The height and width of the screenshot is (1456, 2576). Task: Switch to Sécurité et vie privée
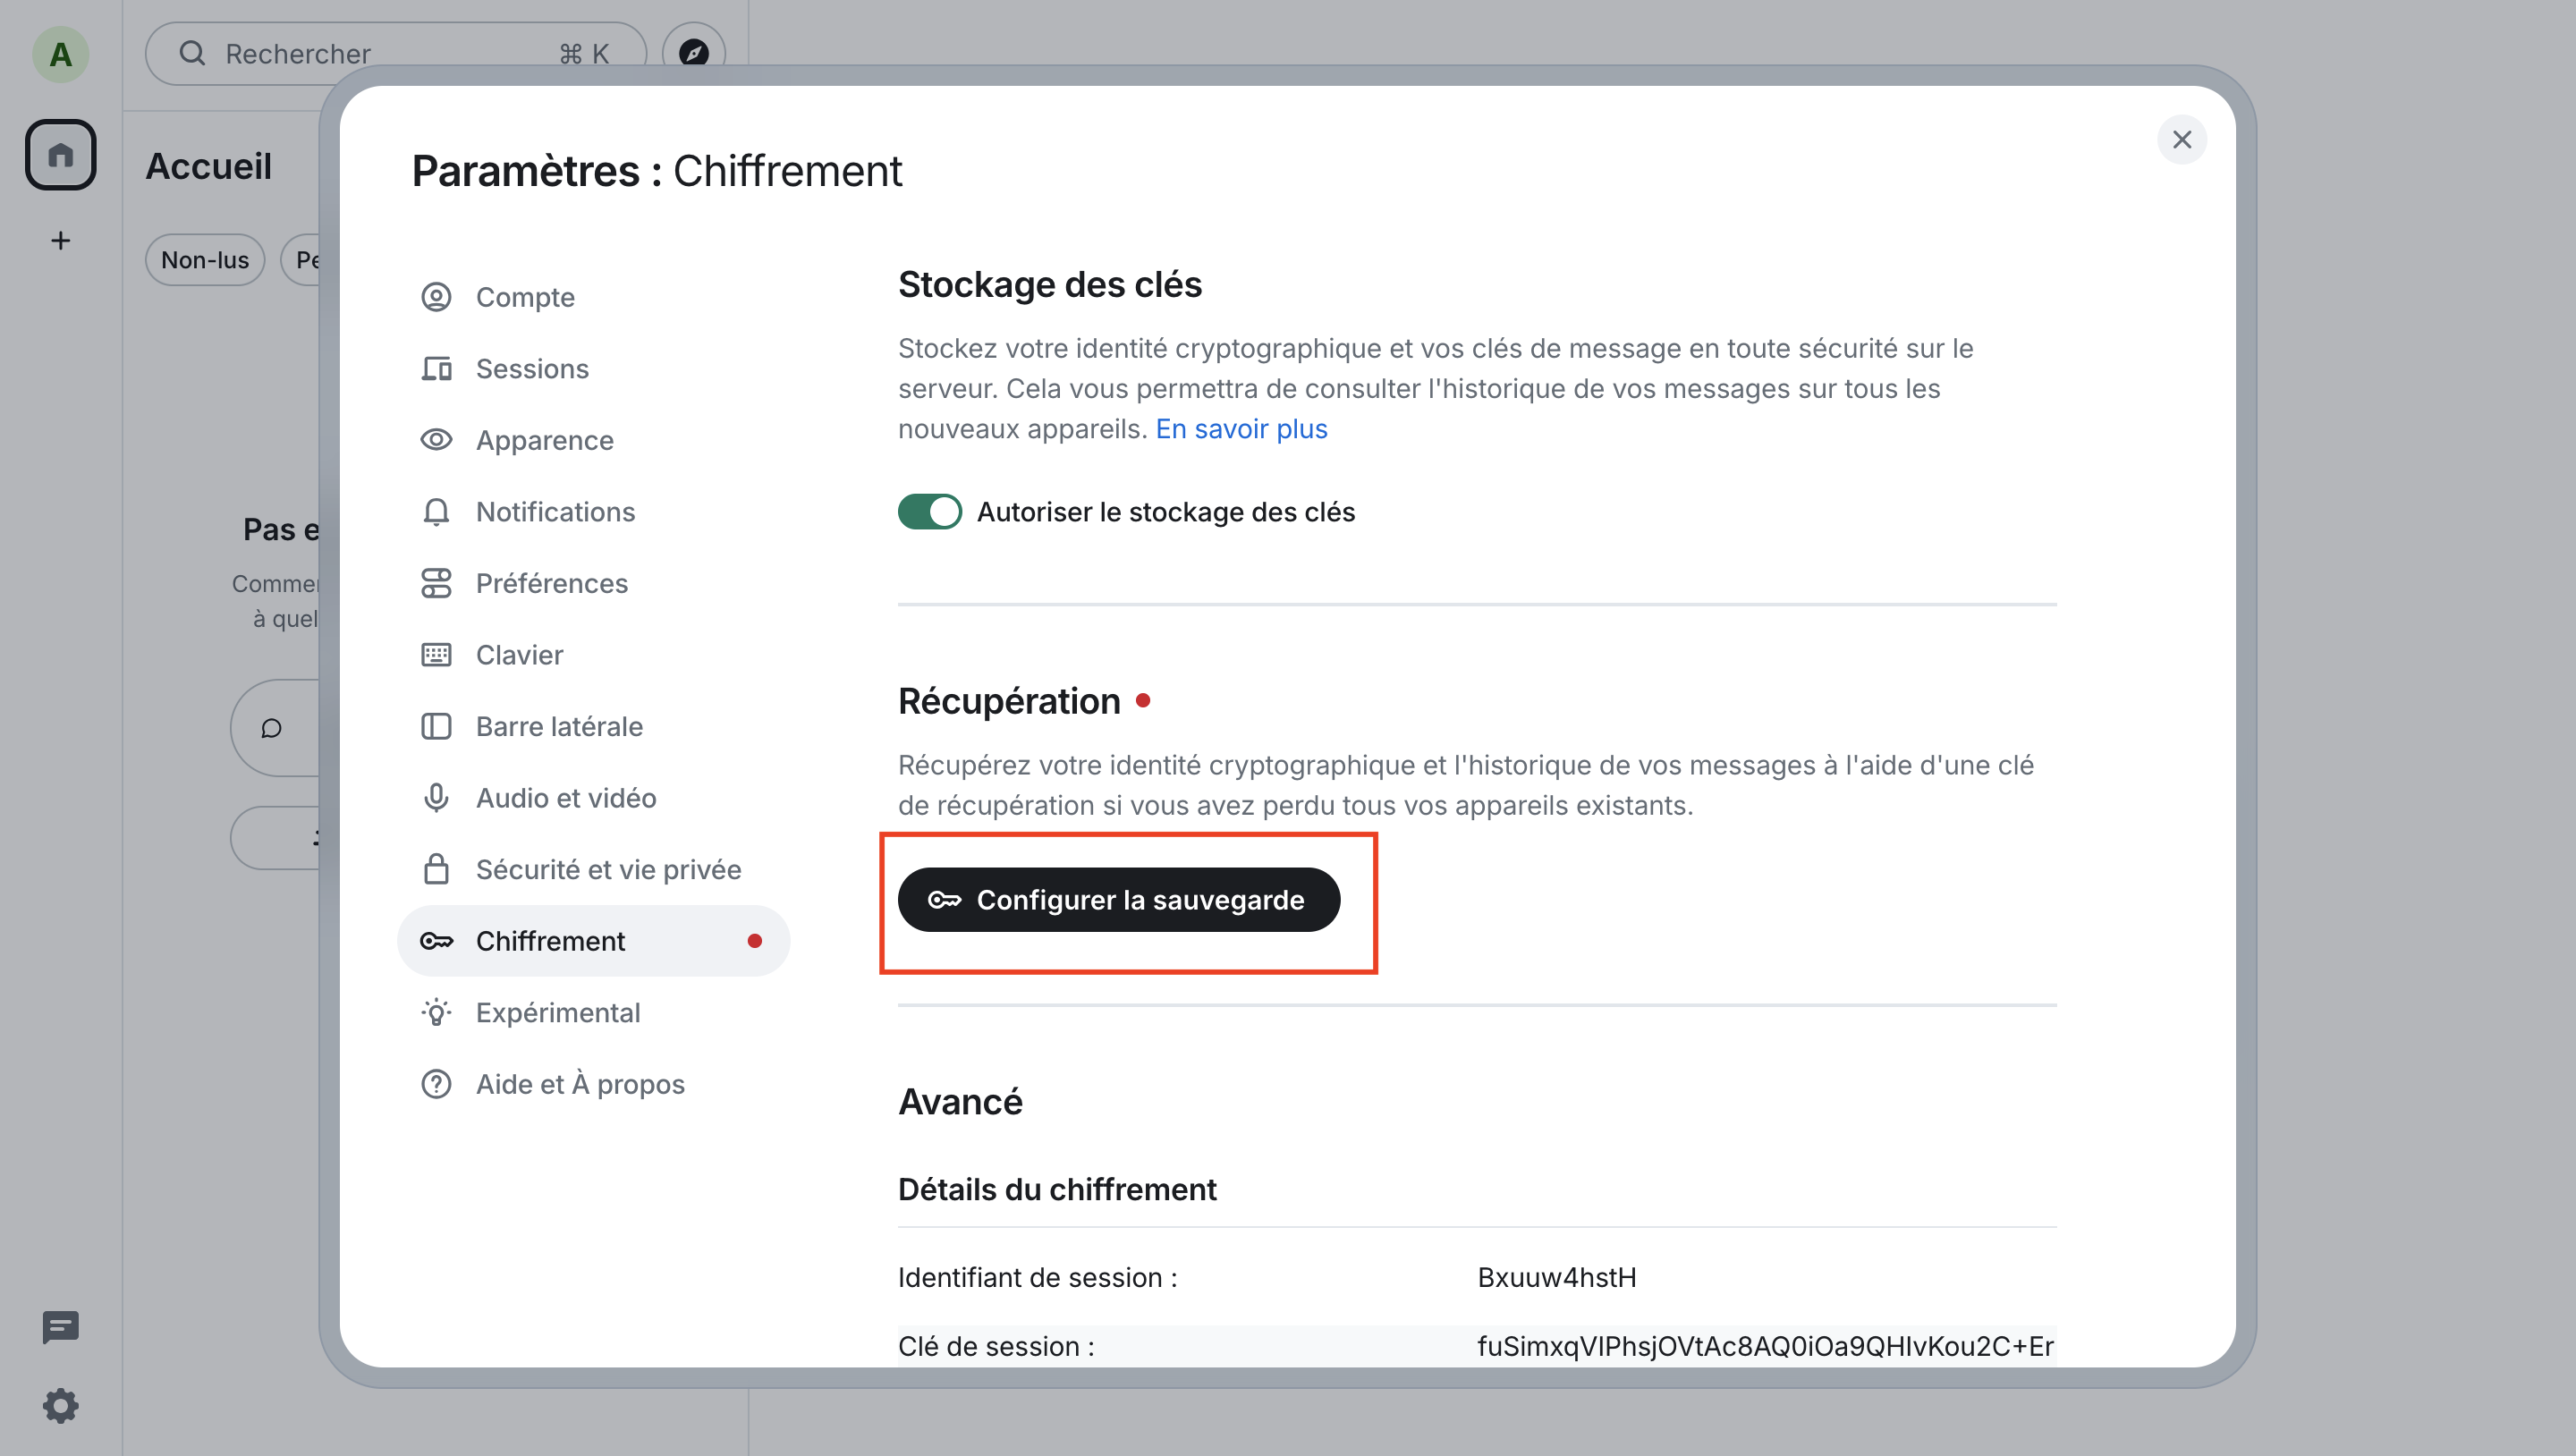point(608,869)
